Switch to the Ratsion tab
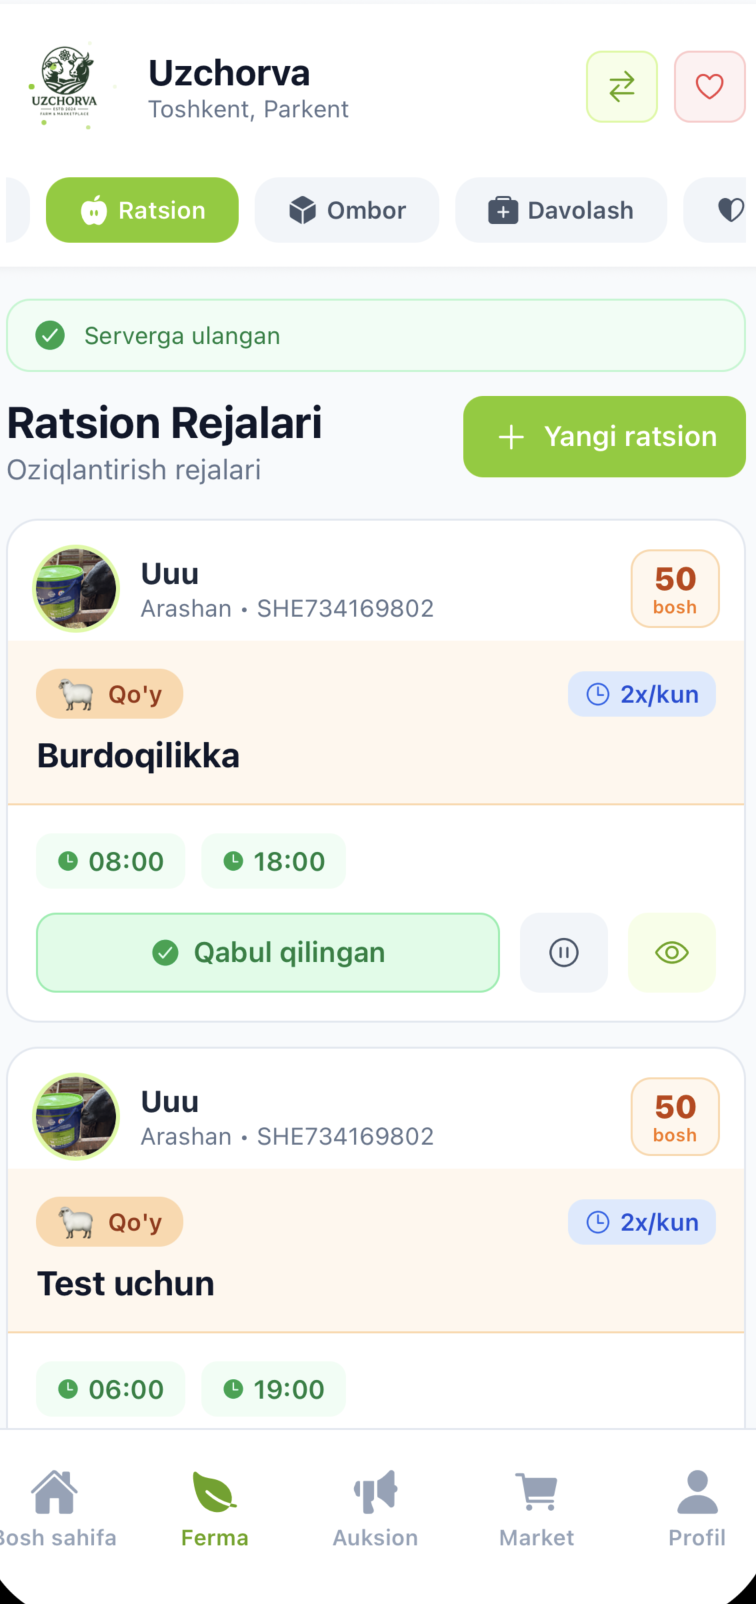Viewport: 756px width, 1604px height. coord(142,210)
